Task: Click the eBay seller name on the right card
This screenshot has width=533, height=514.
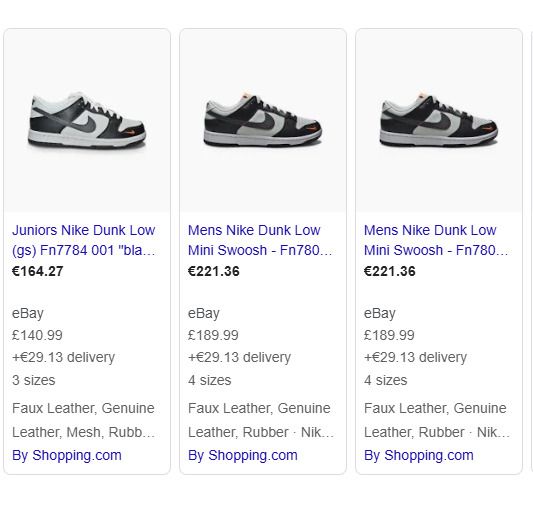Action: click(380, 313)
